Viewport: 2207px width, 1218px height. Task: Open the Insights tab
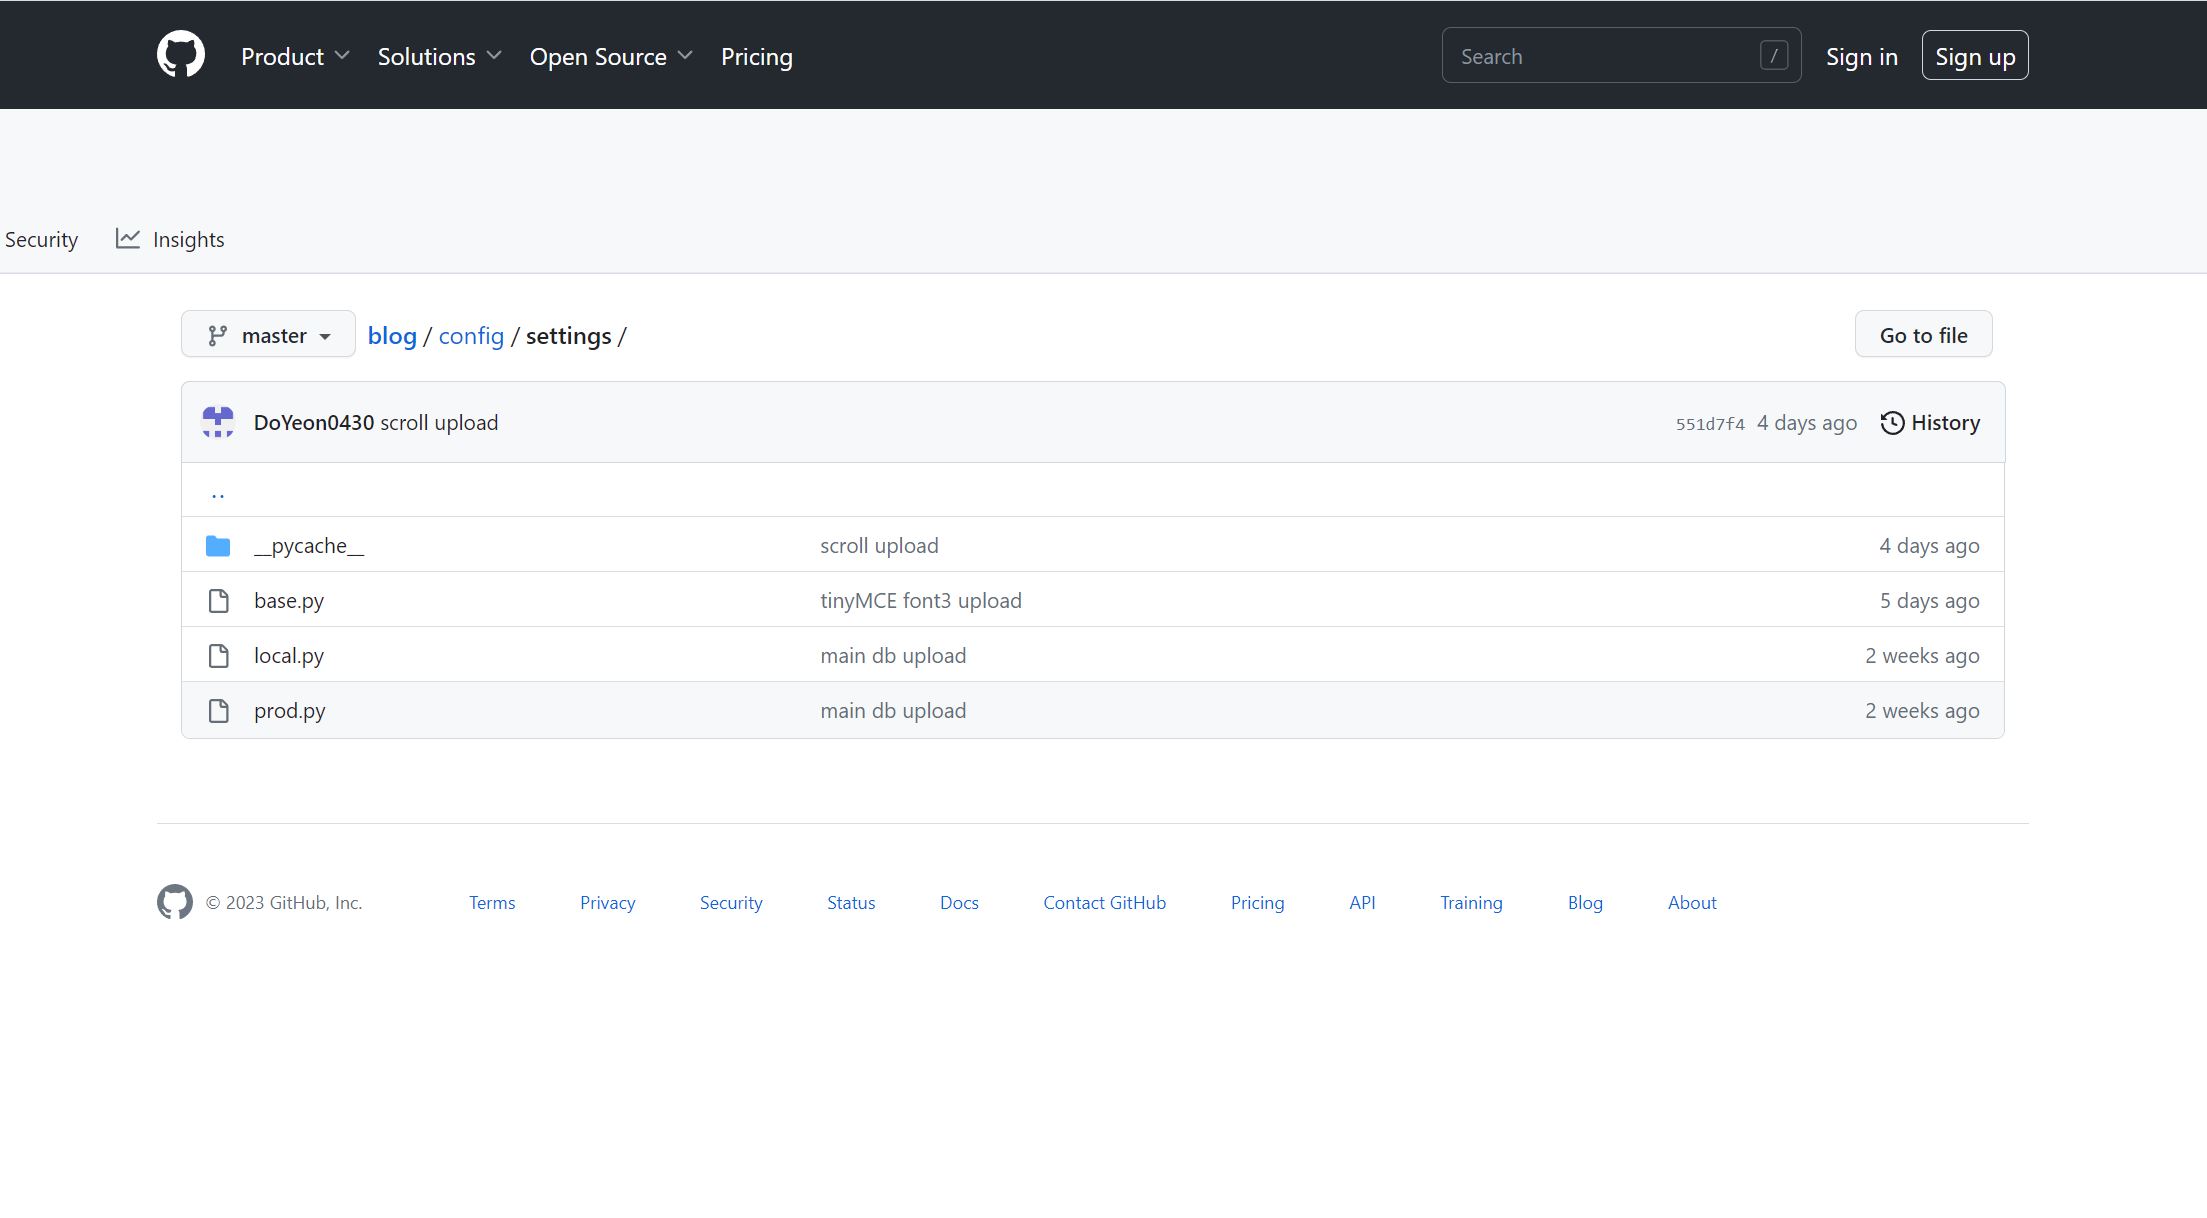click(x=170, y=239)
